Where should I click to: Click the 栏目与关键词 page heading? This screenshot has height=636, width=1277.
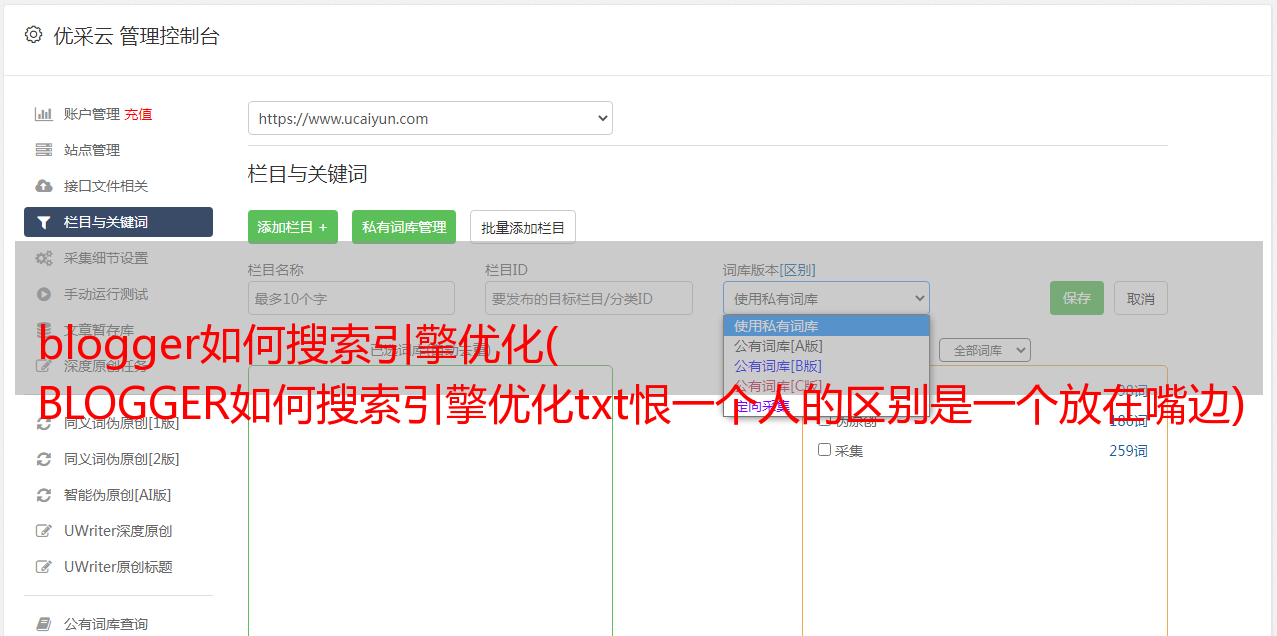pyautogui.click(x=308, y=174)
